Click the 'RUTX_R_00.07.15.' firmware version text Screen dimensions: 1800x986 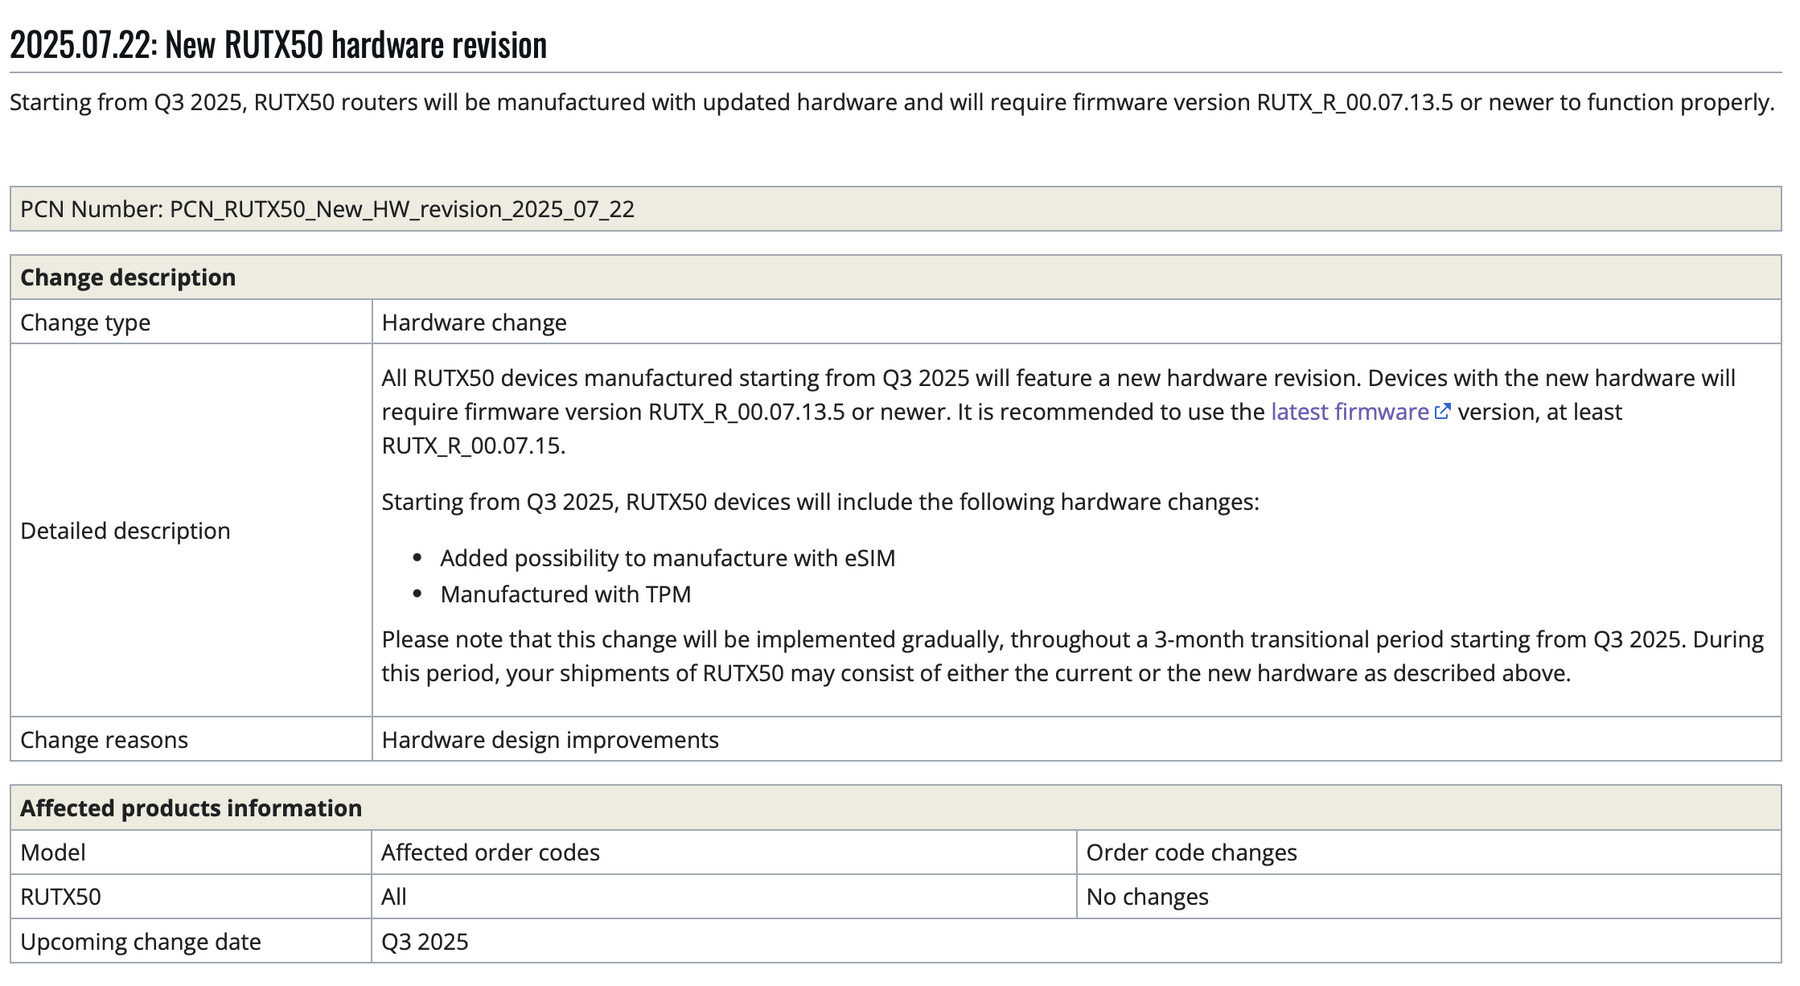[x=473, y=446]
